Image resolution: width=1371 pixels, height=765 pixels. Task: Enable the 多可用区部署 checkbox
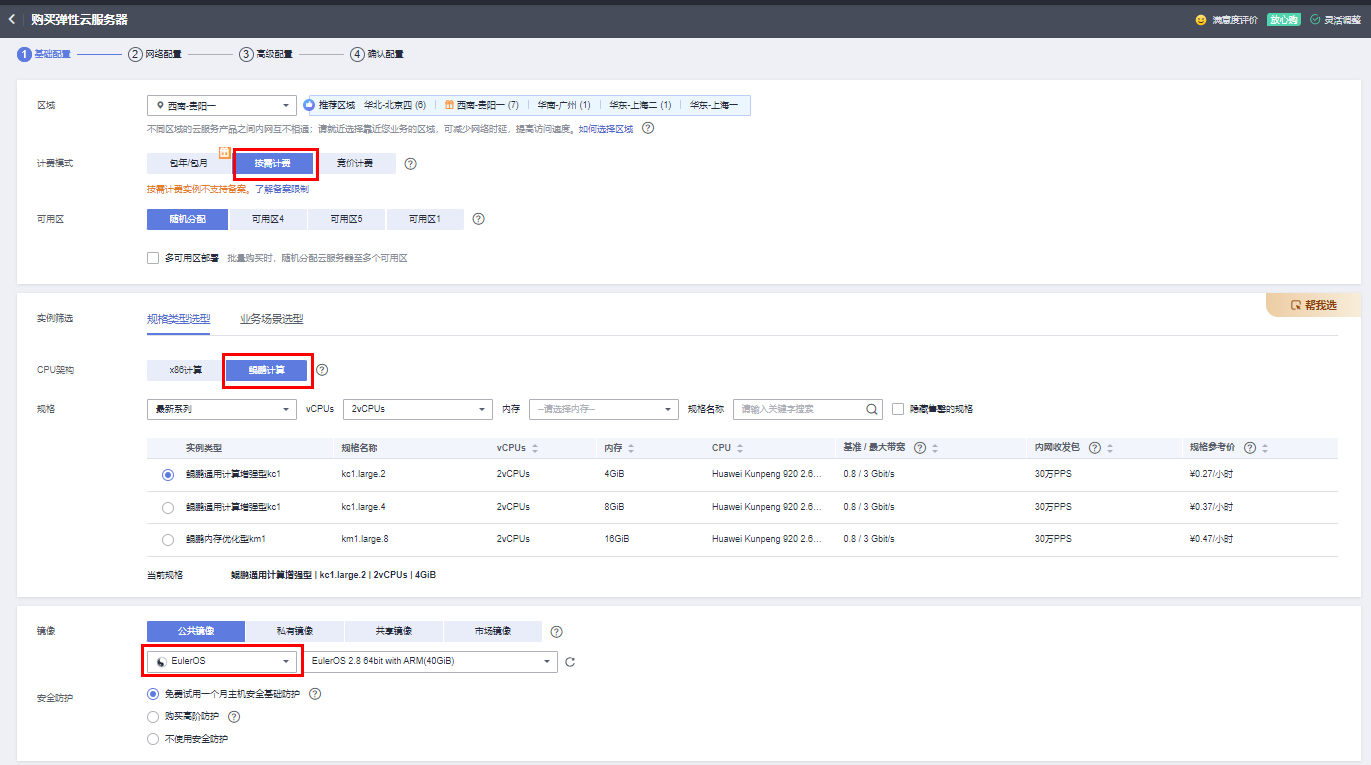tap(153, 258)
